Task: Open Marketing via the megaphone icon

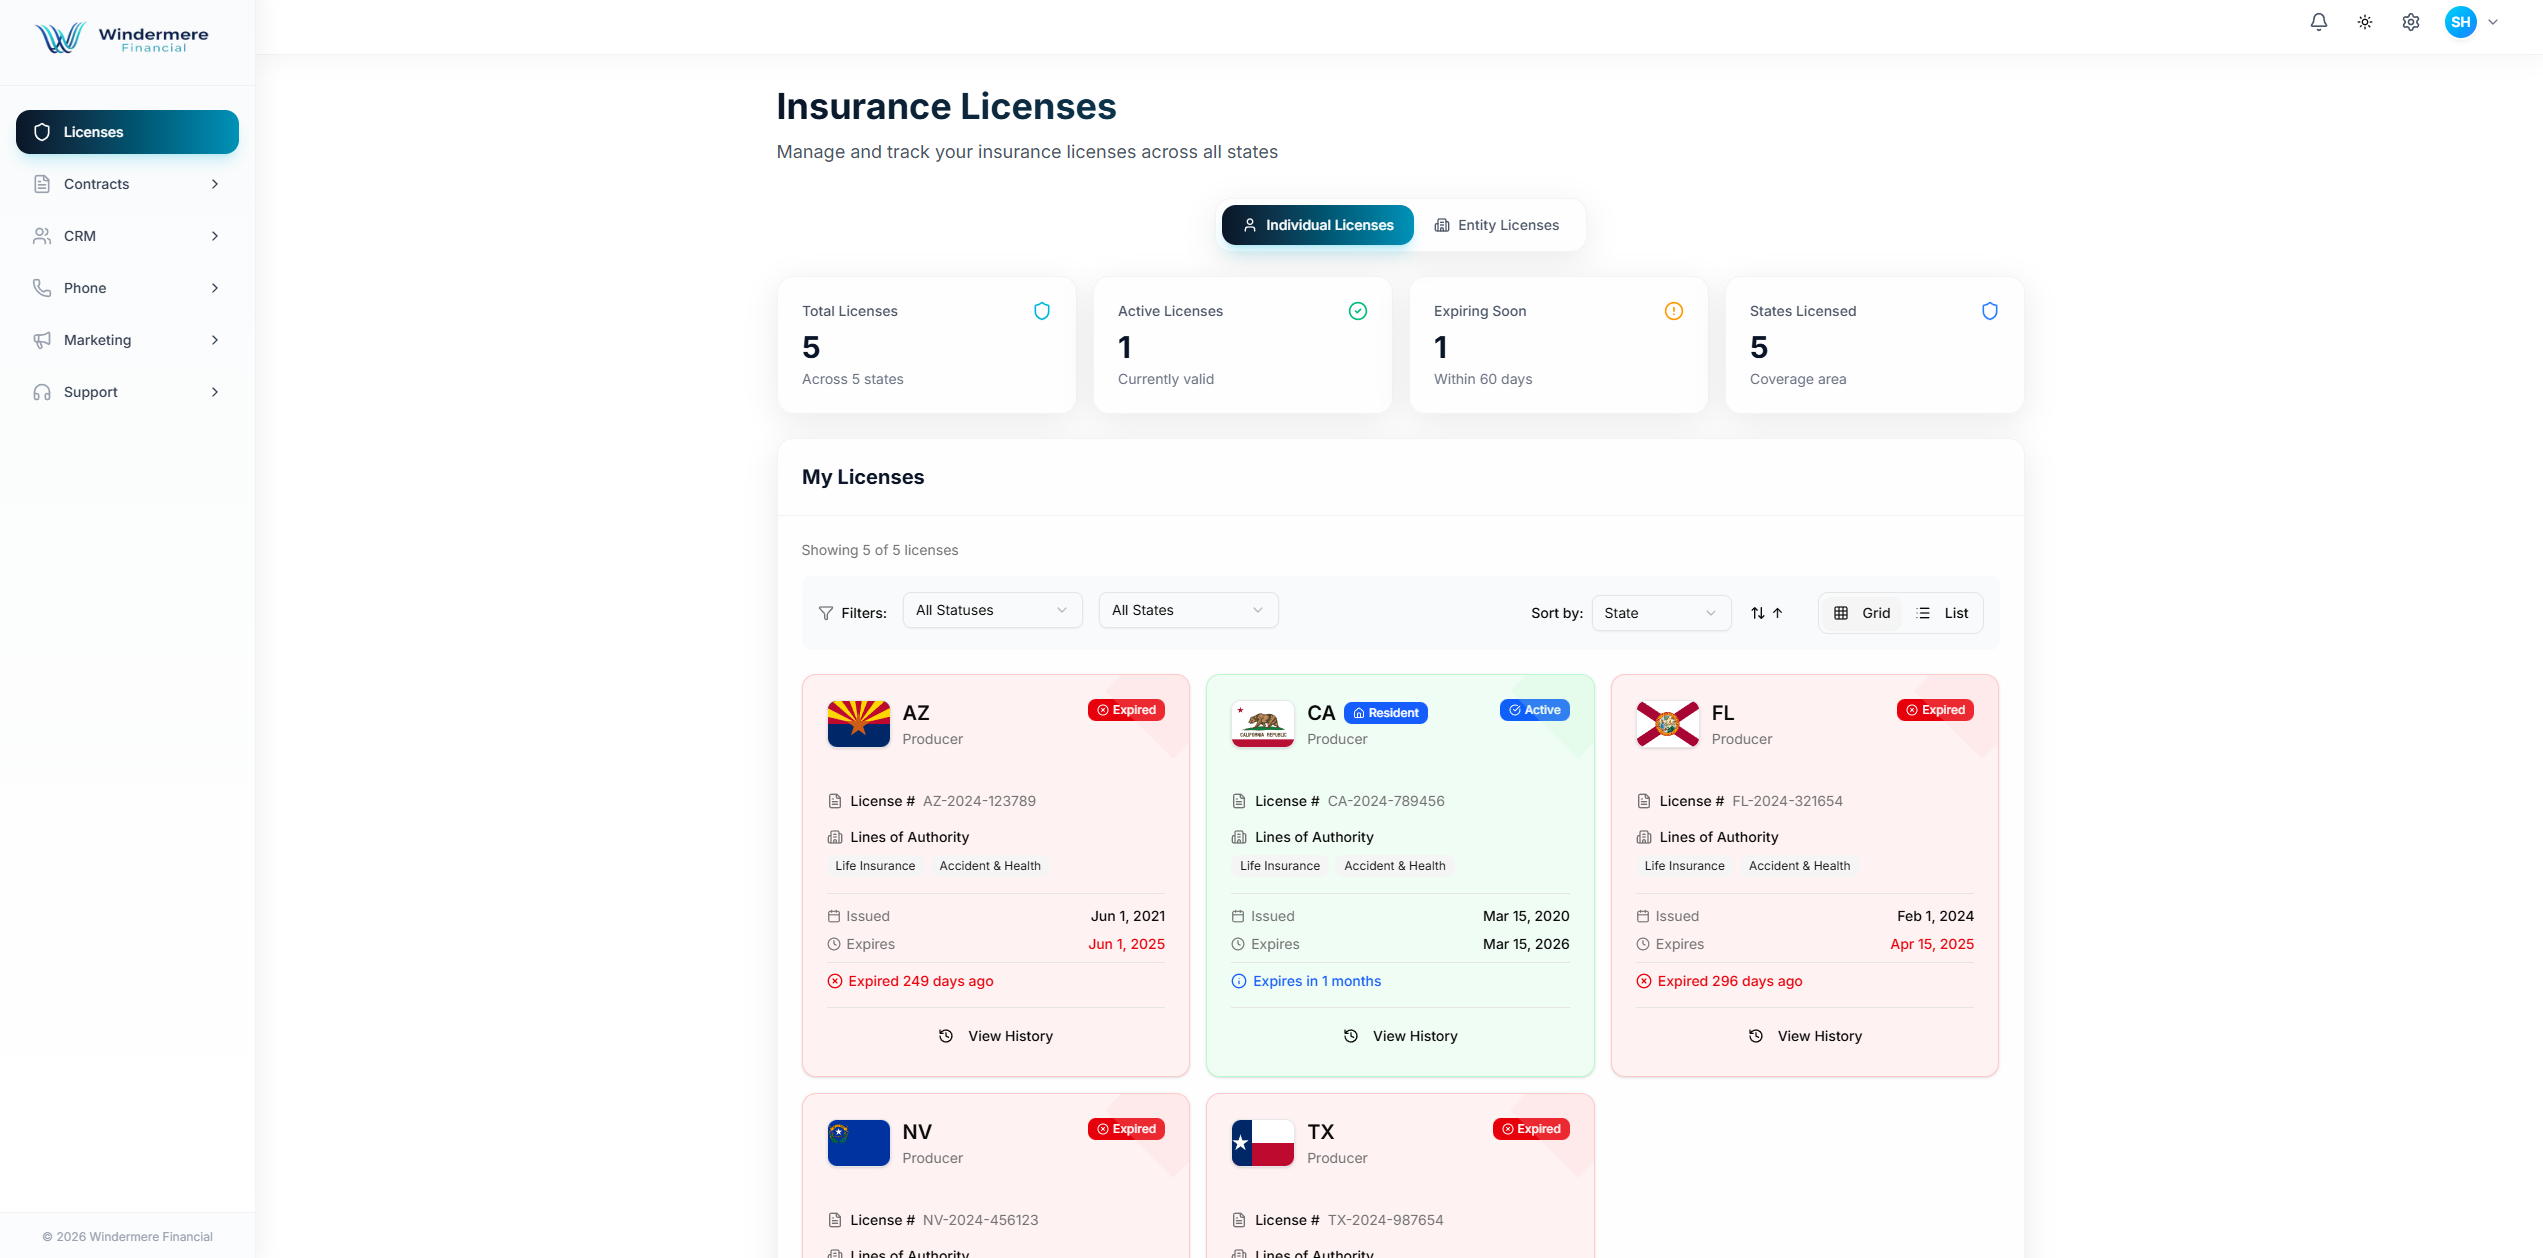Action: [41, 340]
